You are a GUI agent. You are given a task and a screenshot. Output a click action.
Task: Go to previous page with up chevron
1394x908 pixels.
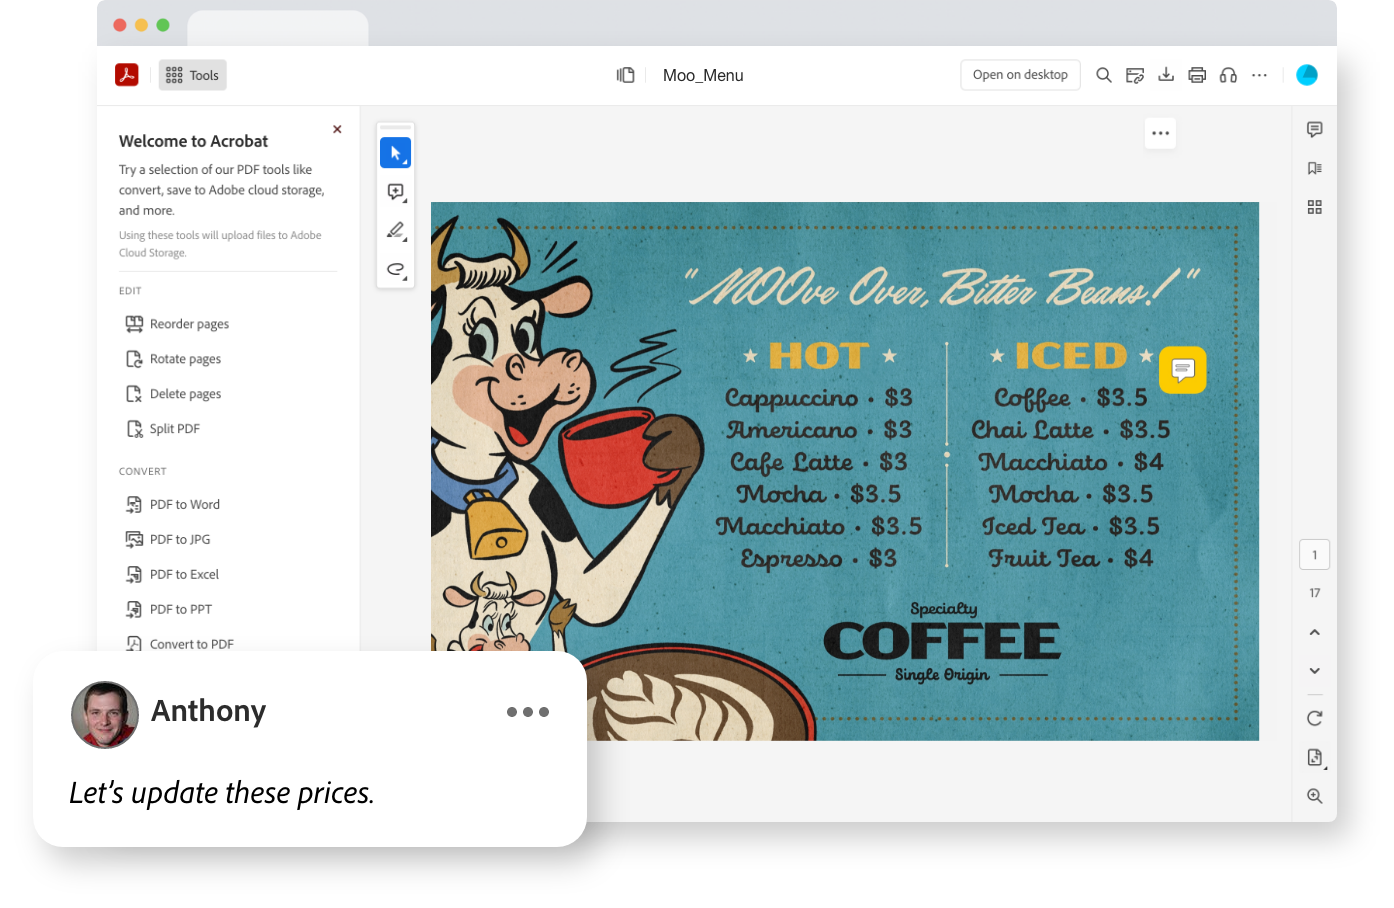coord(1315,632)
